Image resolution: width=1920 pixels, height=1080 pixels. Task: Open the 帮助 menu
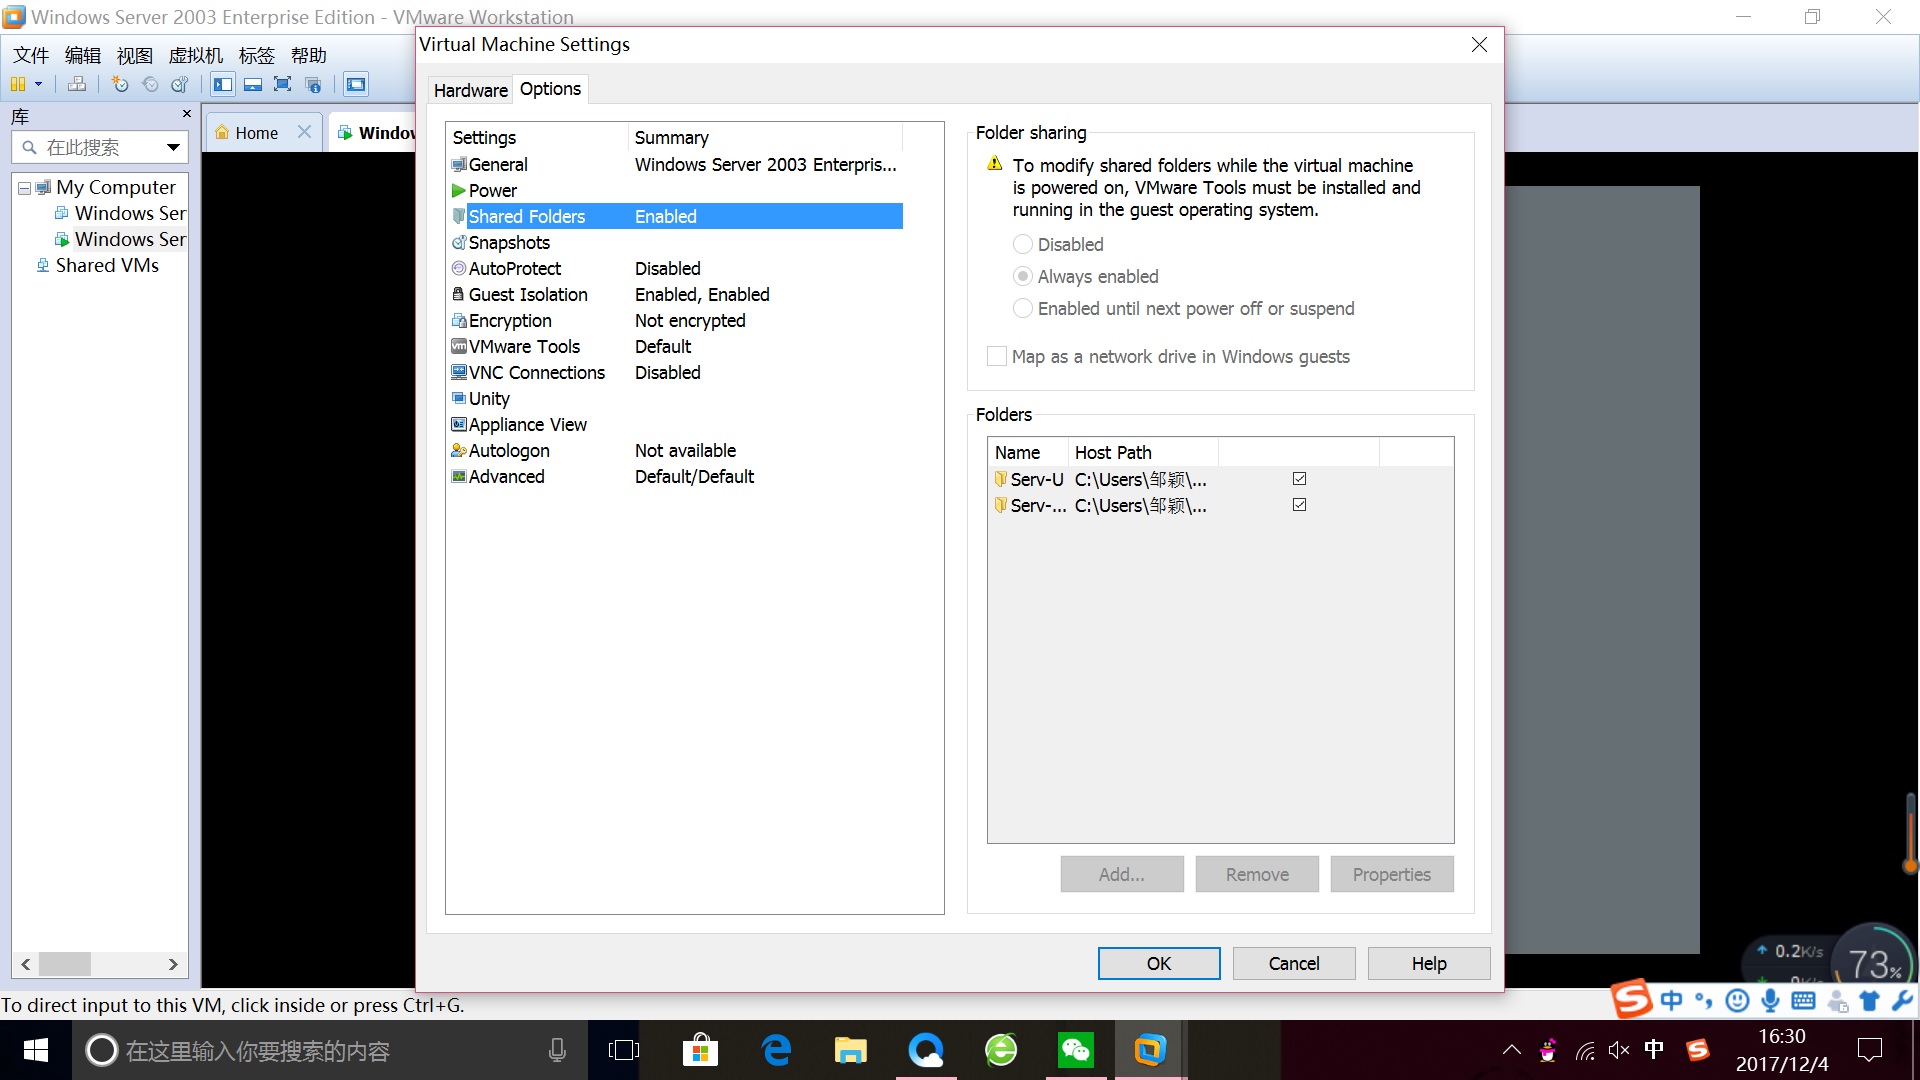[309, 55]
